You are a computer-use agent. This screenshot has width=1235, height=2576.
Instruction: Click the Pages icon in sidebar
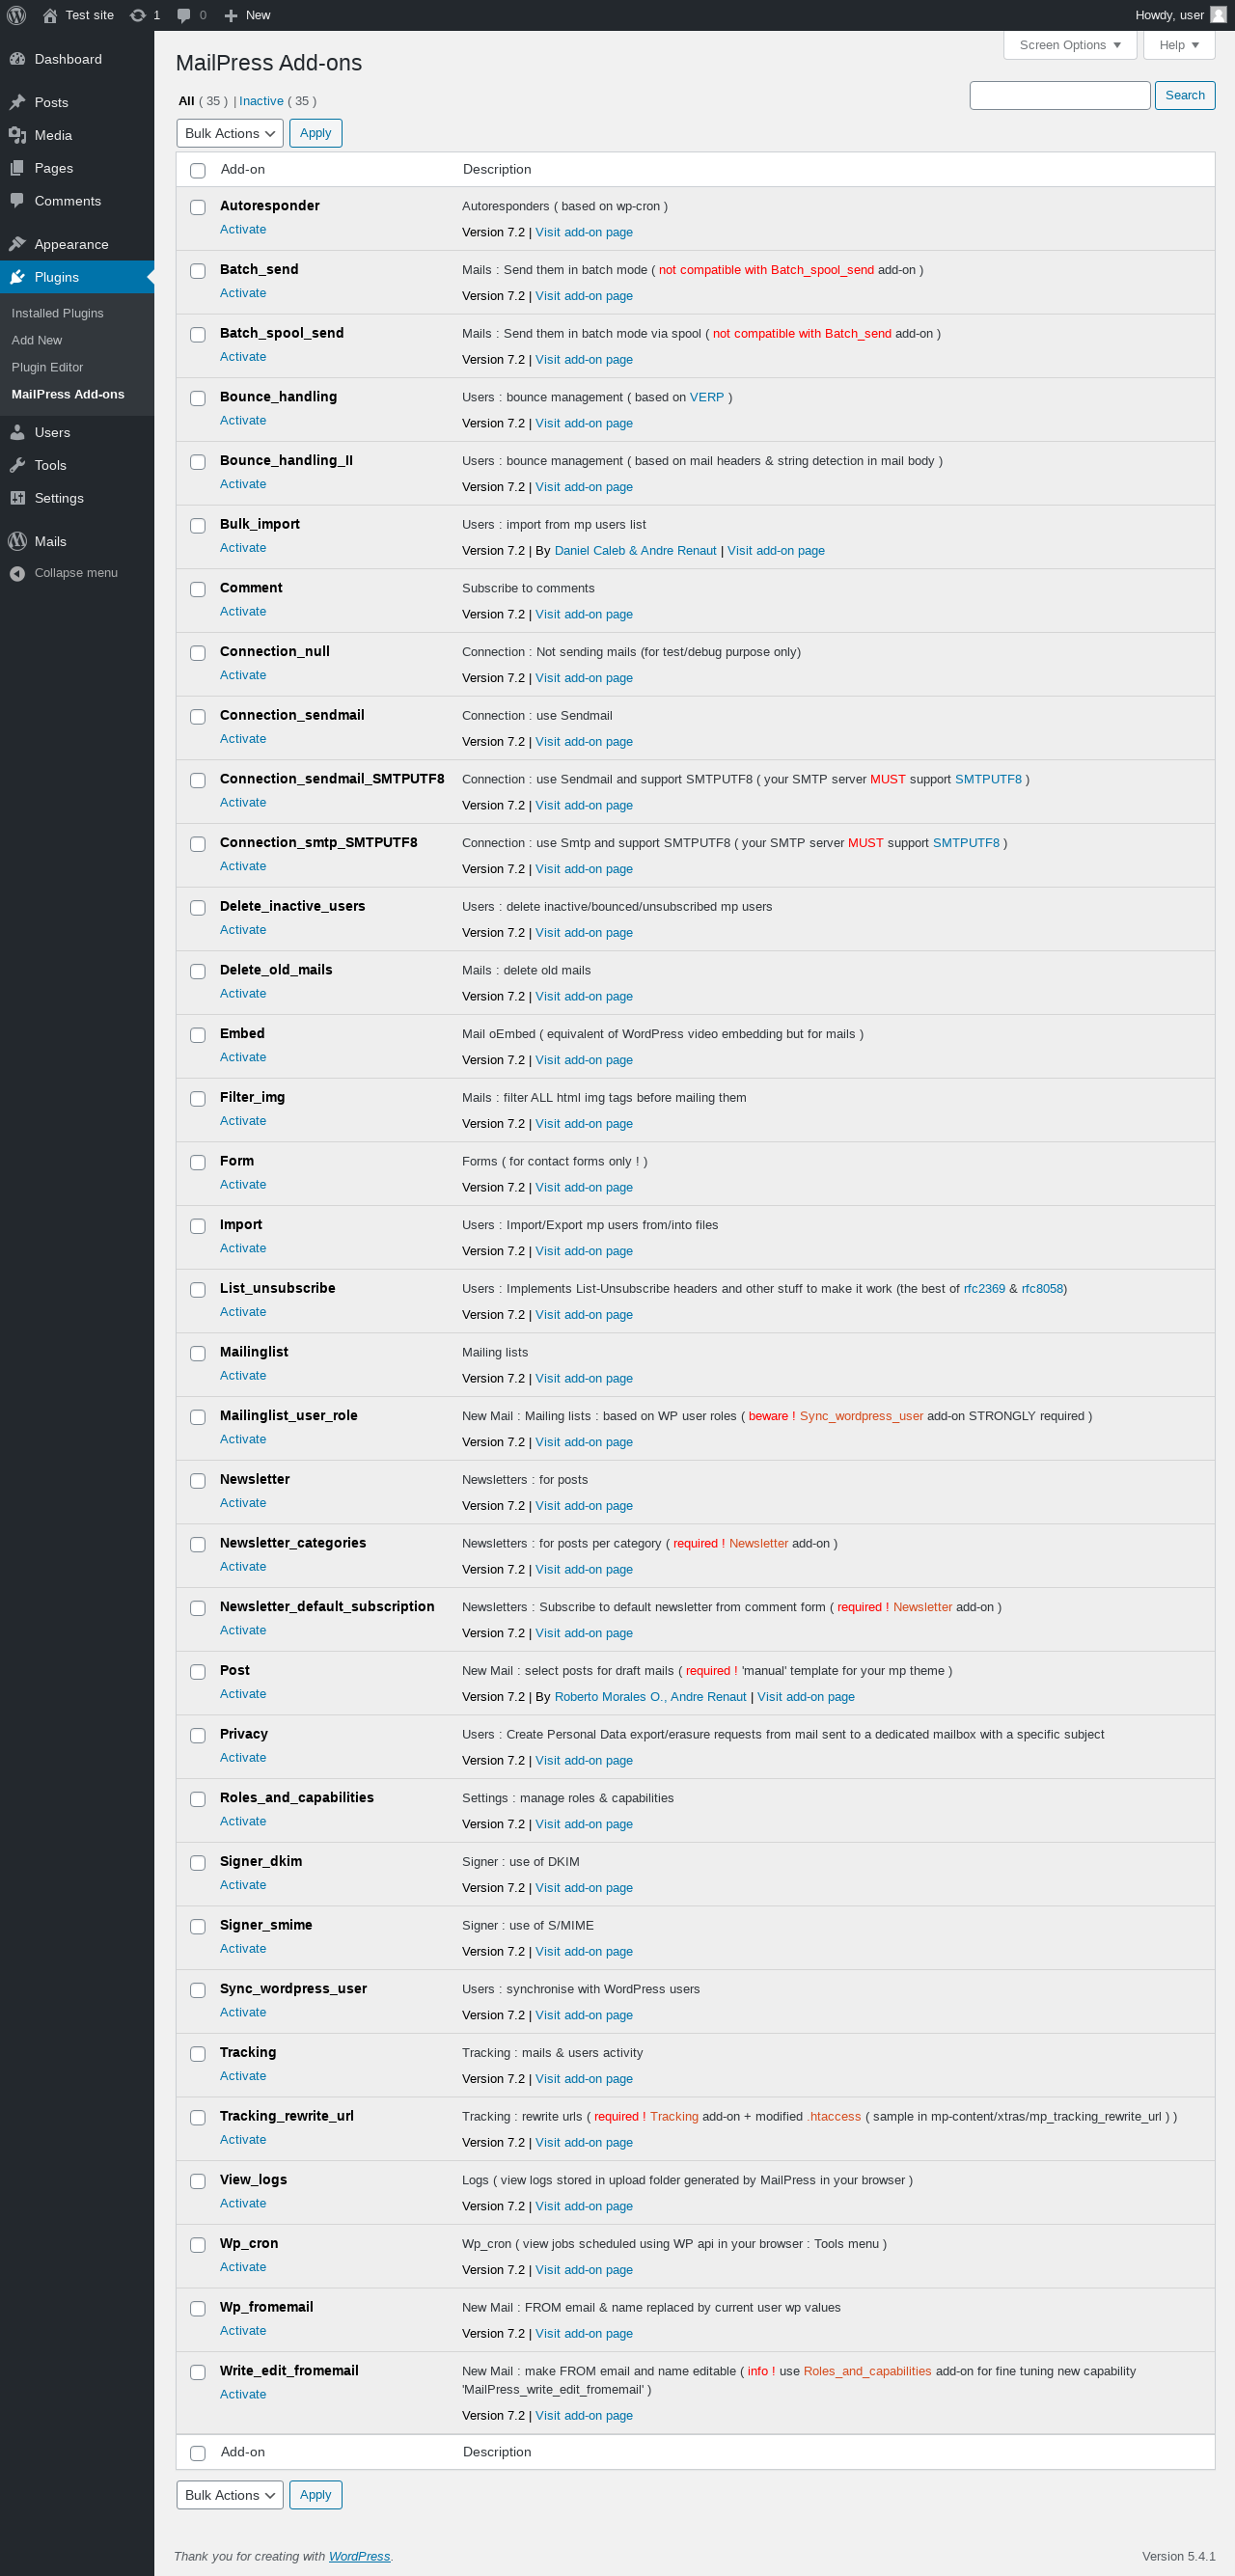coord(17,168)
